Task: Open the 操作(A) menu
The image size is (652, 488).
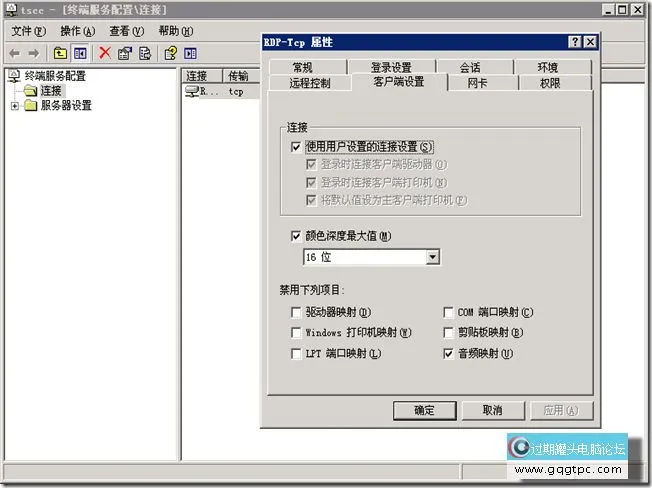Action: (x=77, y=31)
